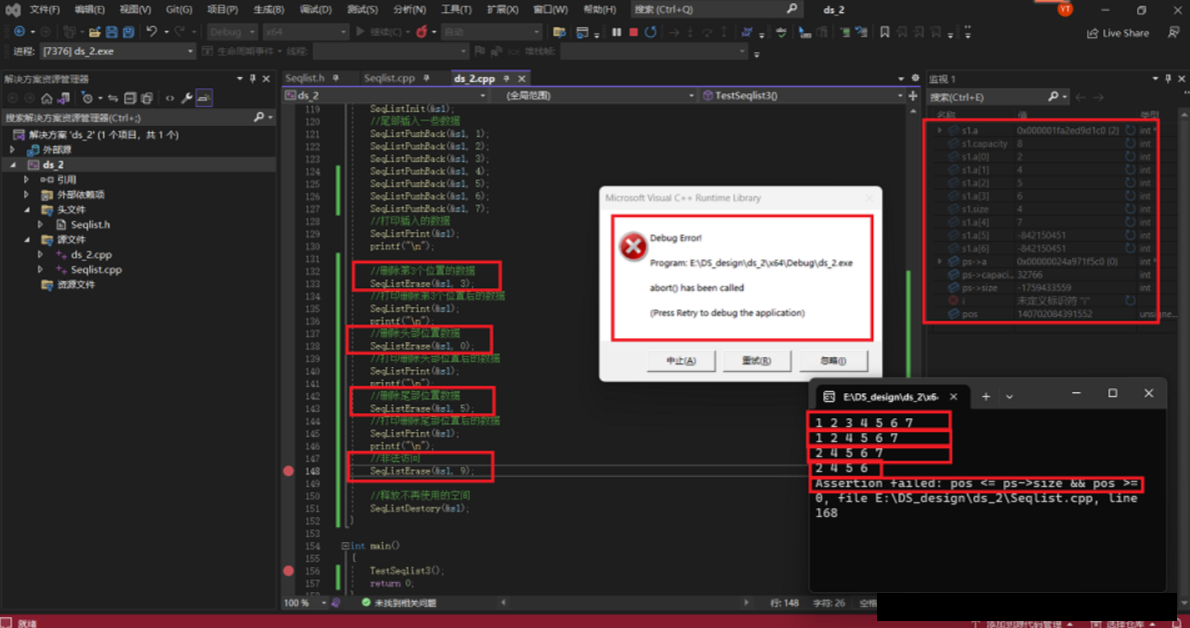
Task: Open the TestSeqlist3() member dropdown
Action: pos(802,95)
